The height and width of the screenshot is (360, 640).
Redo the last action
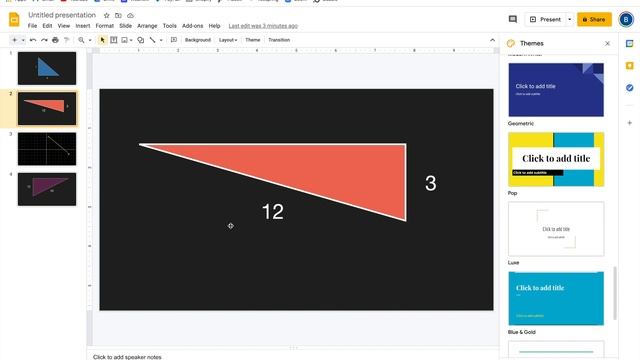44,40
